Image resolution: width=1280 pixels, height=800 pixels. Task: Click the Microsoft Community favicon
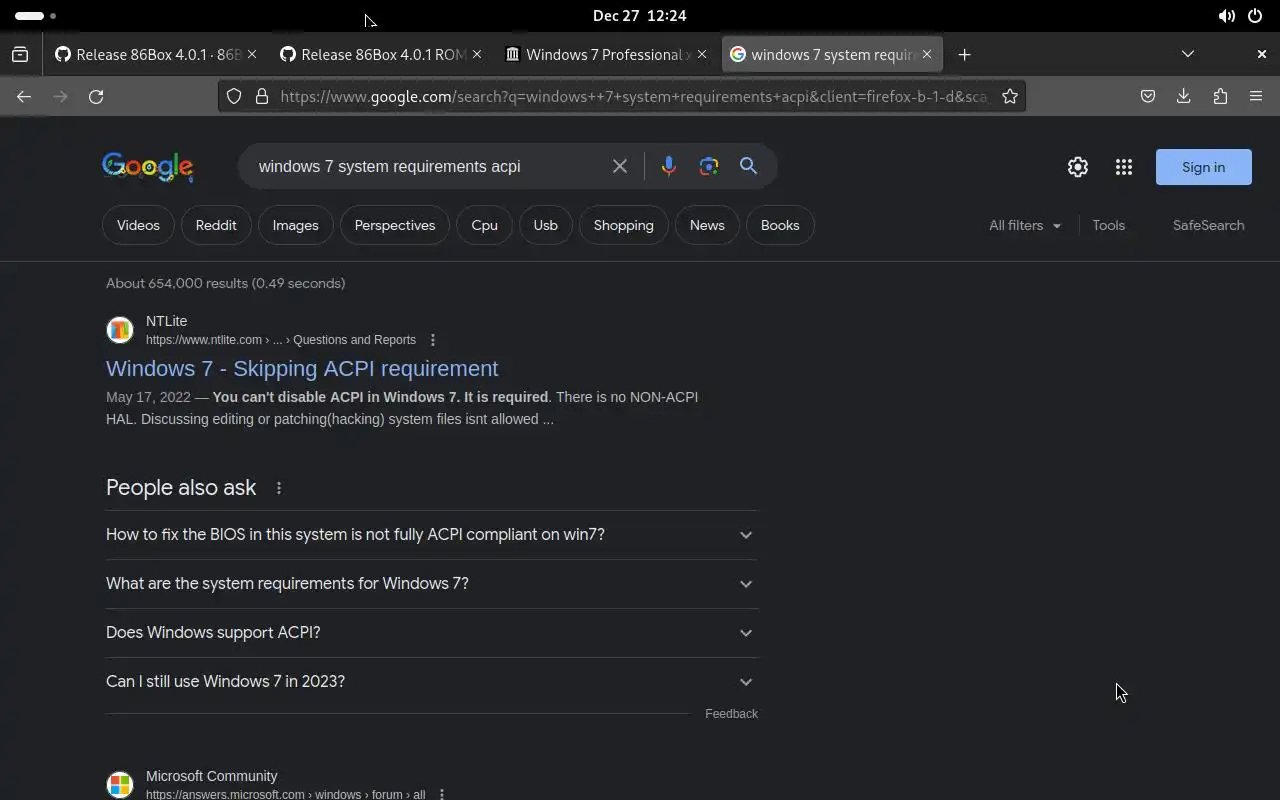[x=120, y=784]
